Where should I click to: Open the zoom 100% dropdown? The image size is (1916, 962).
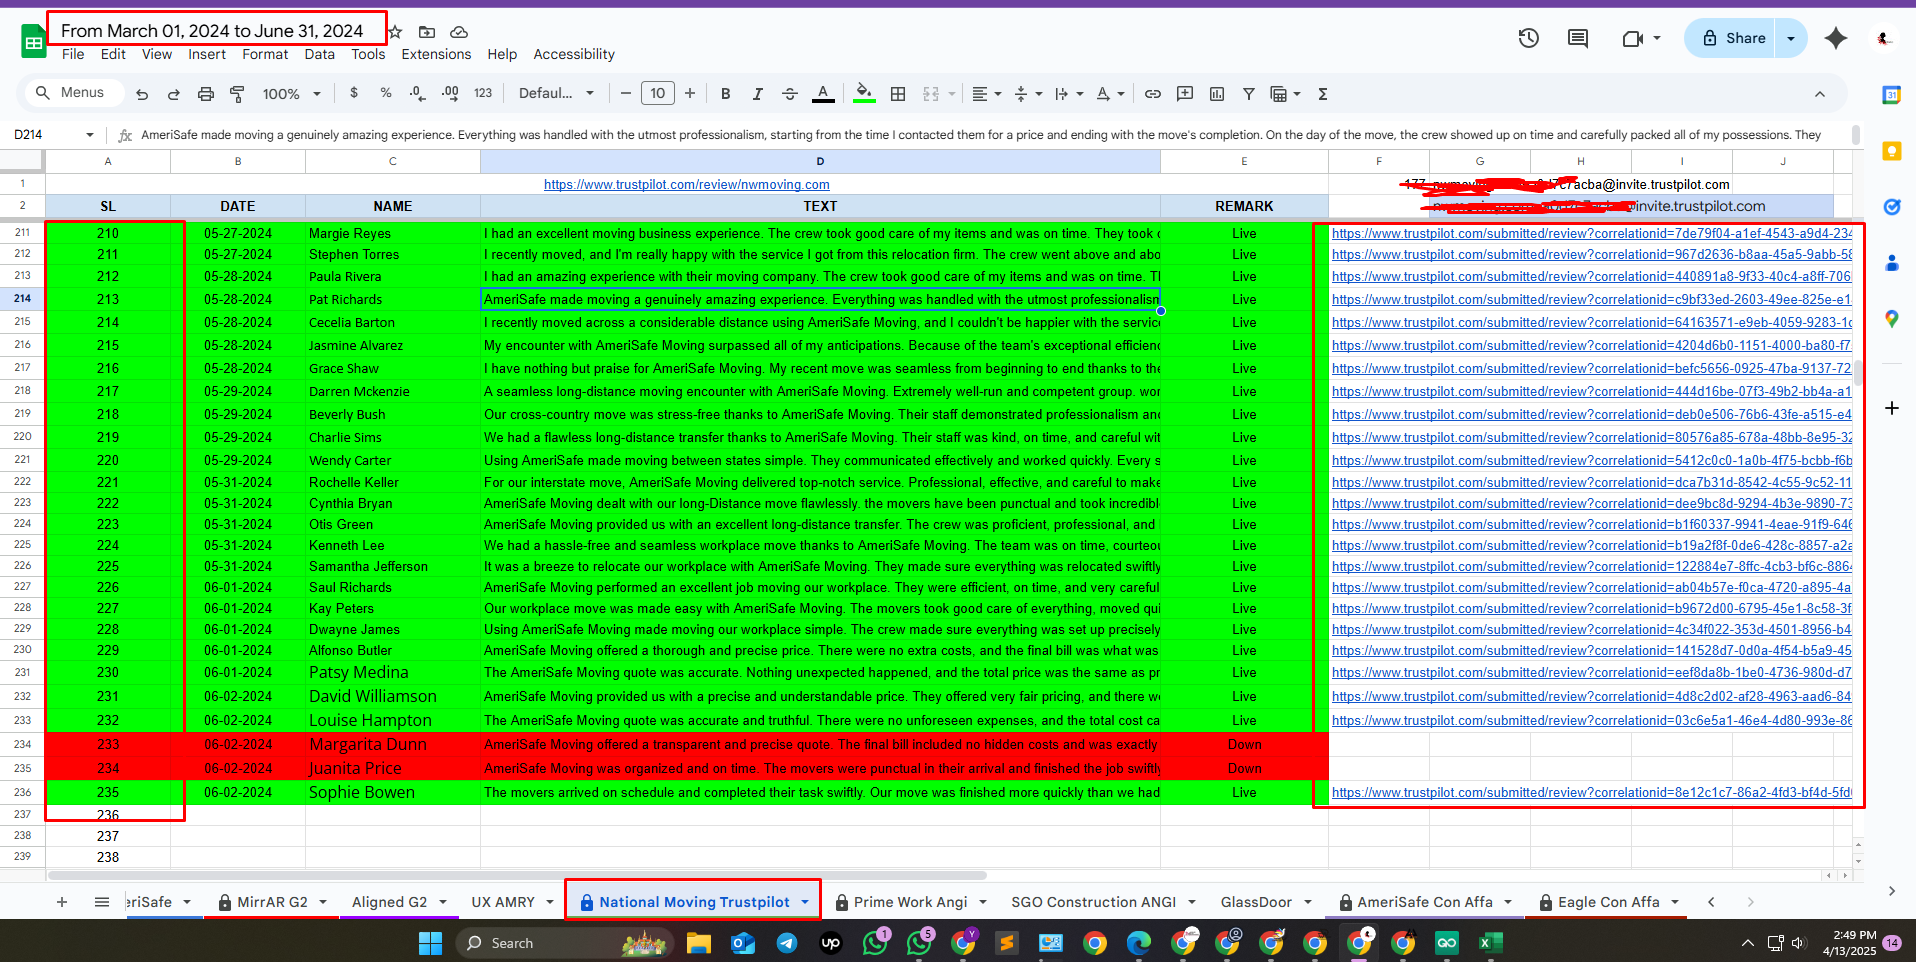tap(291, 94)
